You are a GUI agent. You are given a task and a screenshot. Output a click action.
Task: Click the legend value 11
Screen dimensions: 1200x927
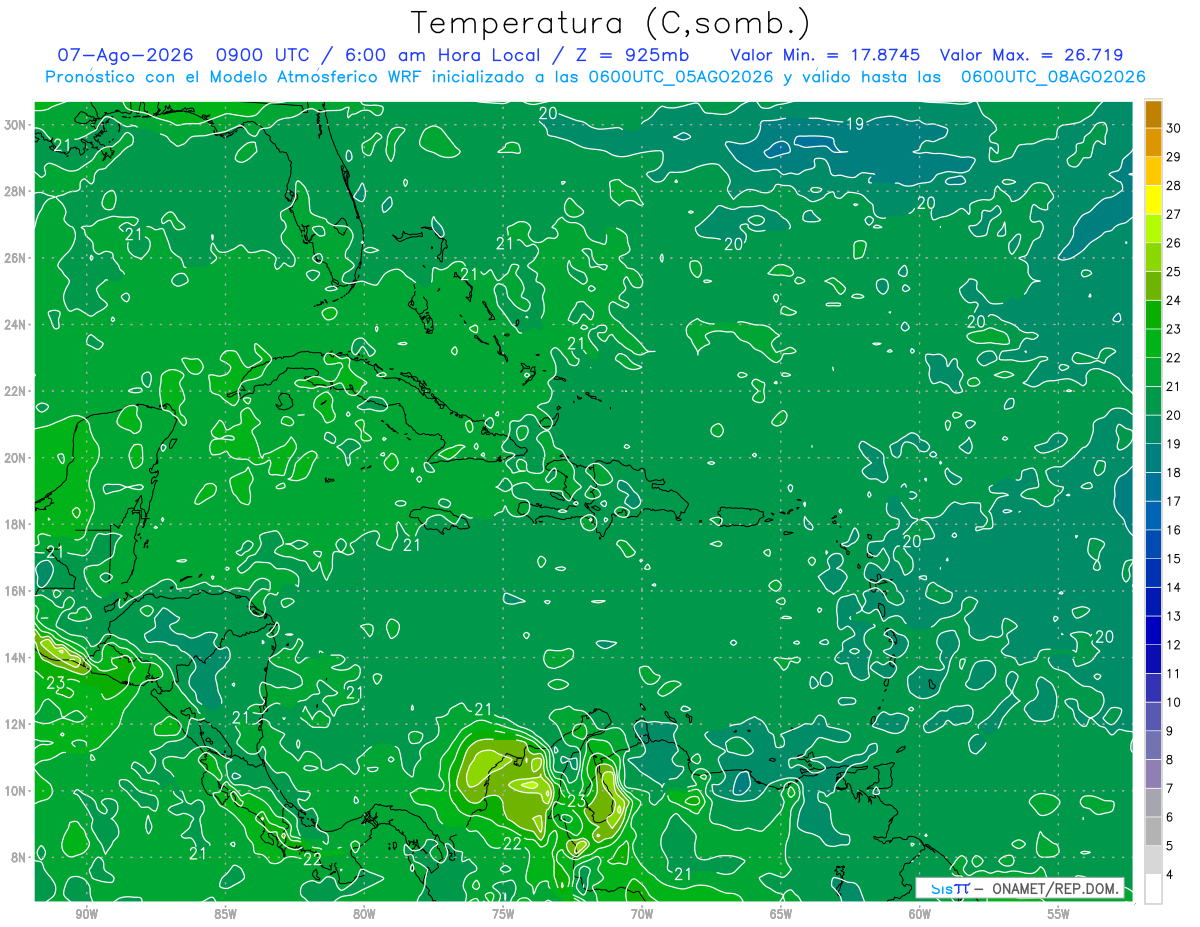pyautogui.click(x=1173, y=673)
